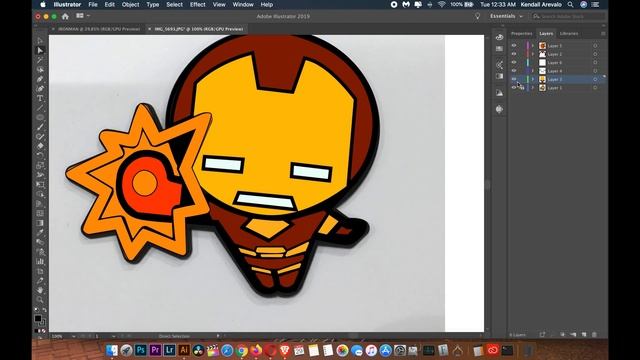Image resolution: width=640 pixels, height=360 pixels.
Task: Click the Default Fill and Stroke icon
Action: (x=36, y=311)
